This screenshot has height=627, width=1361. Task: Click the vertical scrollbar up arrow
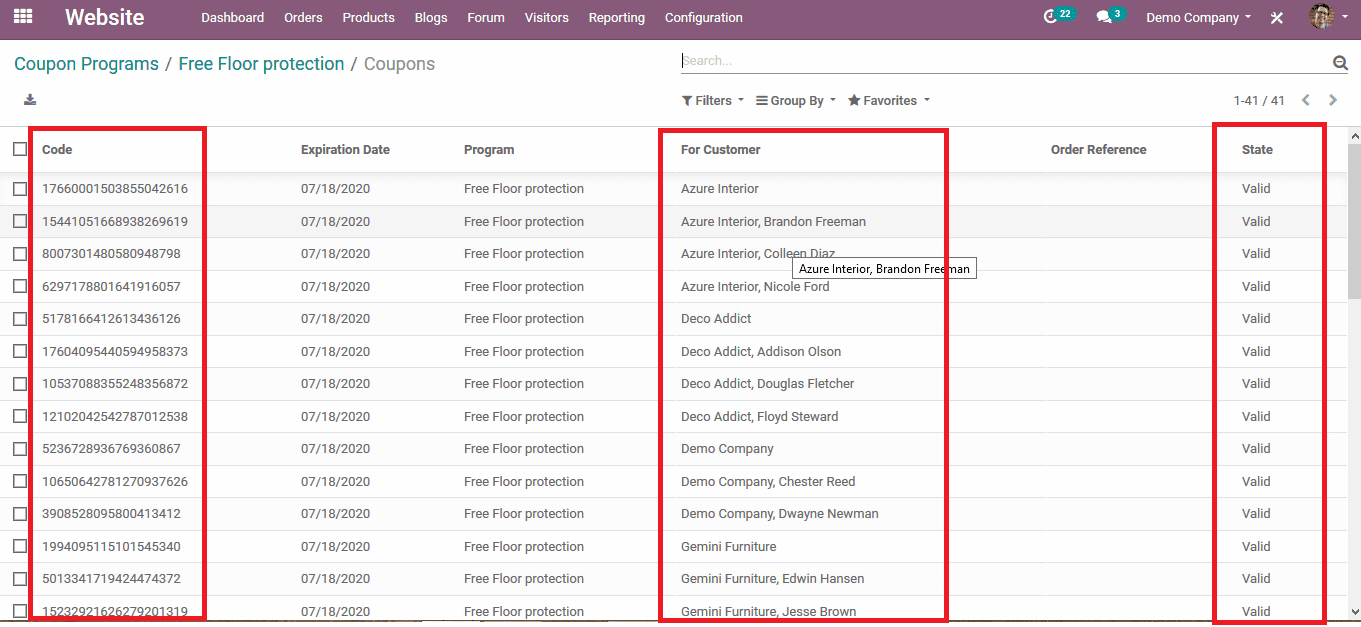(x=1354, y=135)
